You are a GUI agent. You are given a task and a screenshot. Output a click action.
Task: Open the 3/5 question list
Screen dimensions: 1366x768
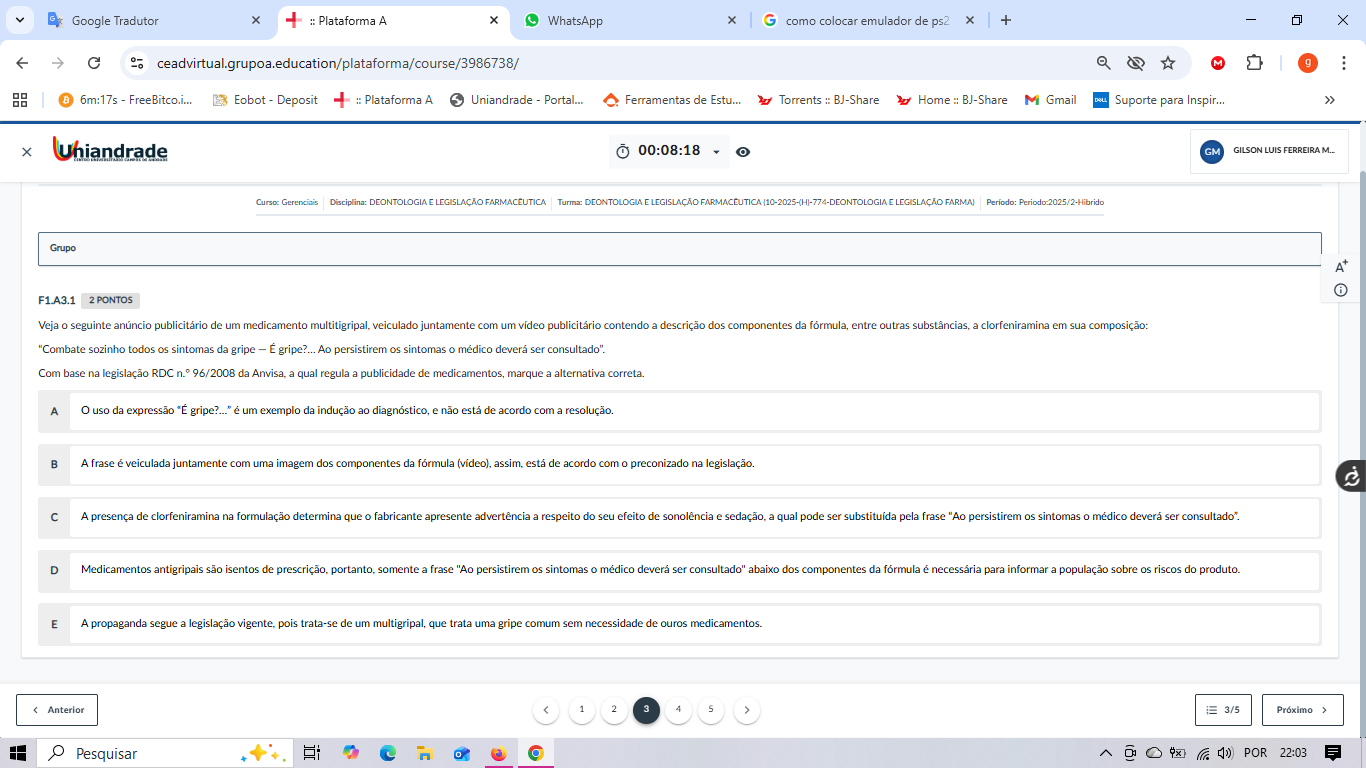[1224, 710]
